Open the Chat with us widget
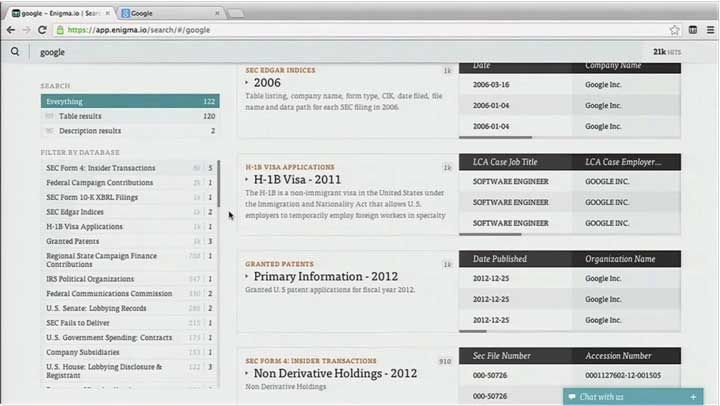The width and height of the screenshot is (720, 406). tap(633, 397)
